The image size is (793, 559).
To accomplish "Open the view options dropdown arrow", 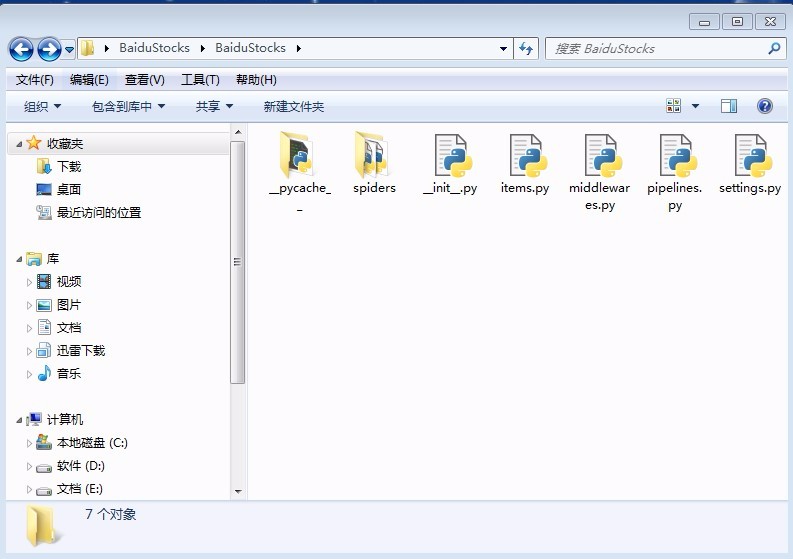I will (695, 106).
